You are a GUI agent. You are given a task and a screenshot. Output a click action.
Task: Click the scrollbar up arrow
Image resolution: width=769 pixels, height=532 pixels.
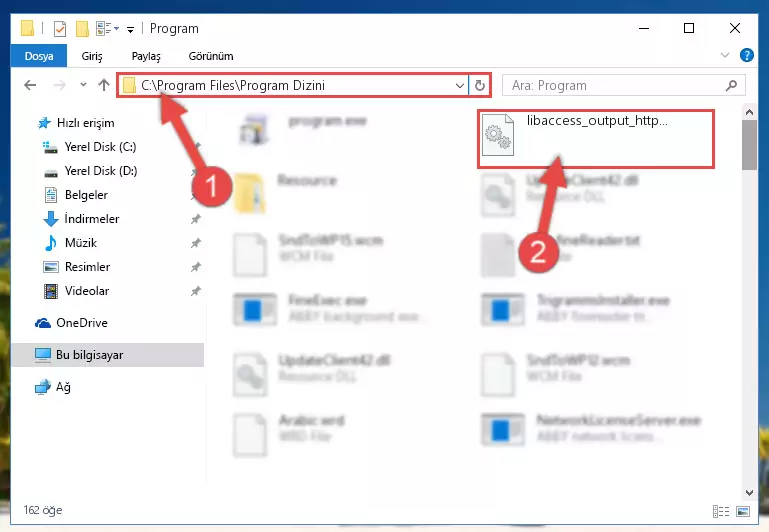coord(749,113)
